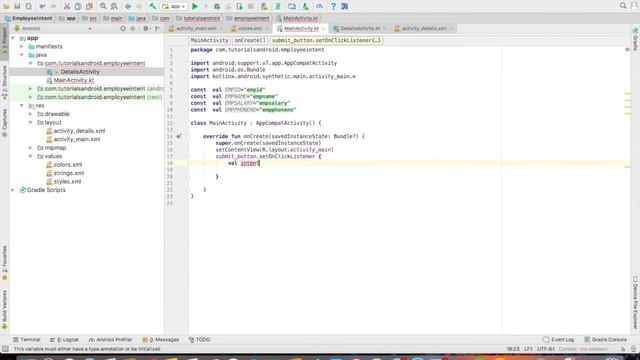Open the Event Log panel
640x360 pixels.
pos(558,340)
